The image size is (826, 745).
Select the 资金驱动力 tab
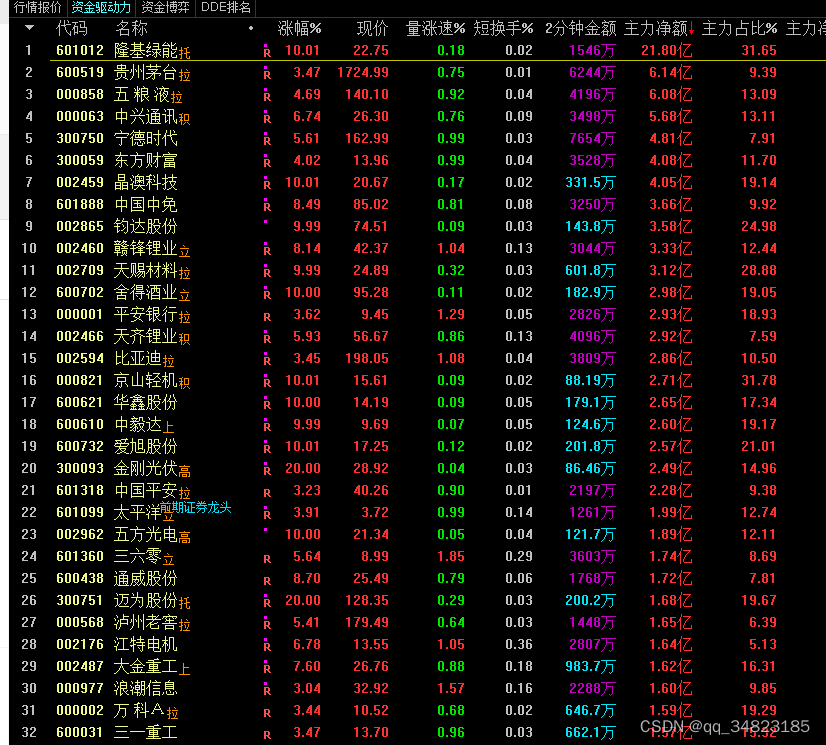pyautogui.click(x=101, y=7)
